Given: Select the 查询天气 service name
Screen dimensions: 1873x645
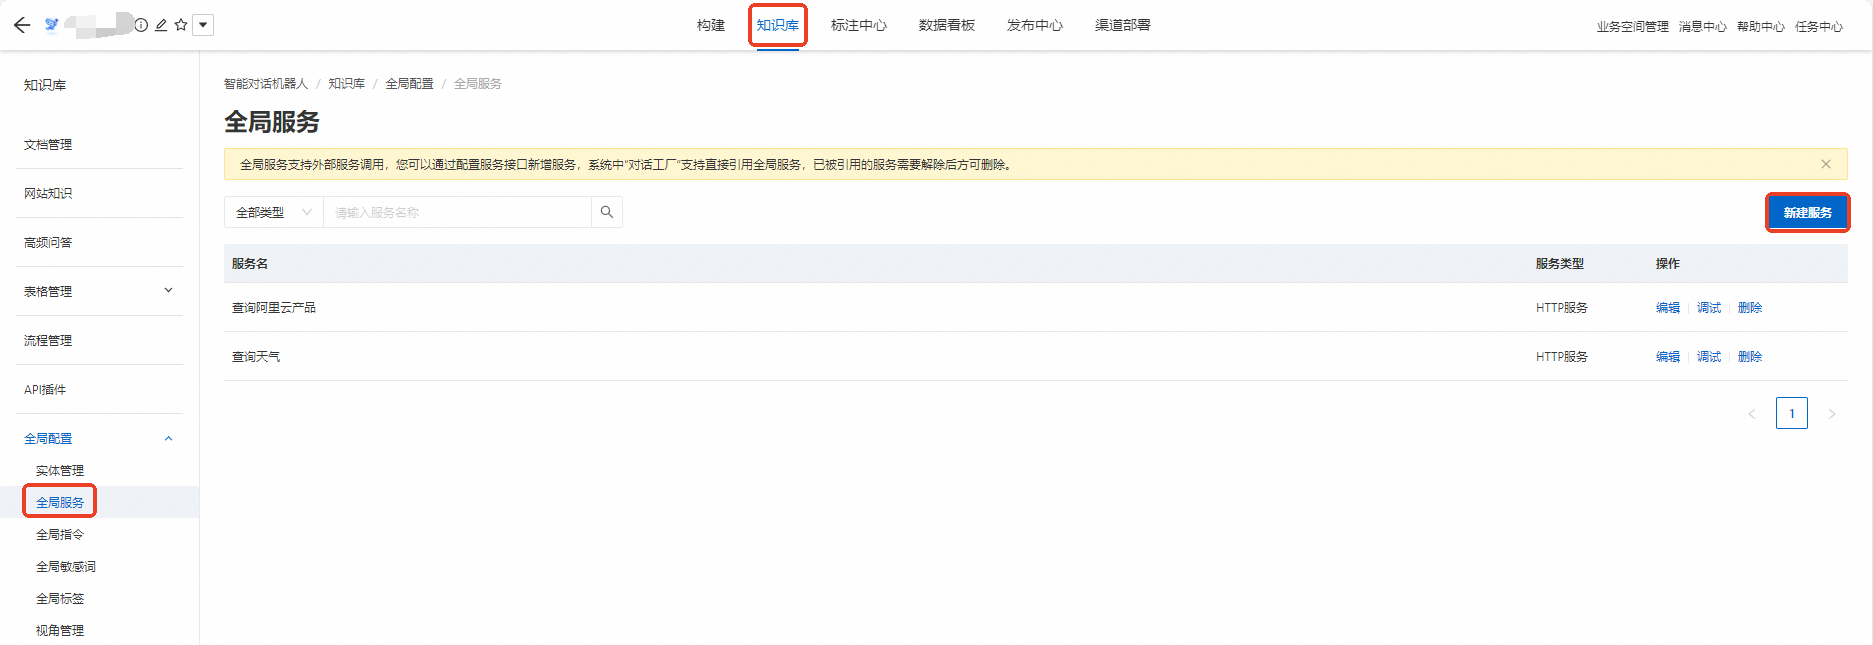Looking at the screenshot, I should click(256, 357).
